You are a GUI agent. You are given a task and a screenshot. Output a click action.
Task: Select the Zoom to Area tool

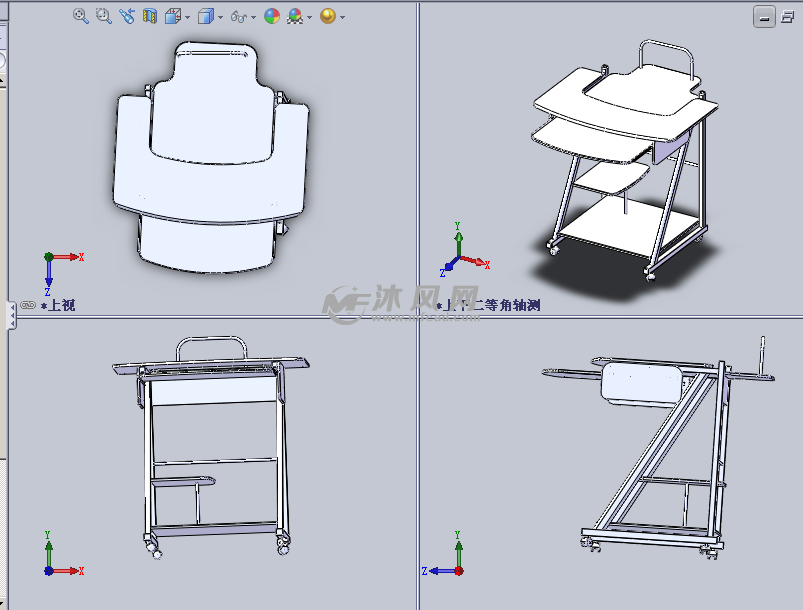pyautogui.click(x=103, y=16)
